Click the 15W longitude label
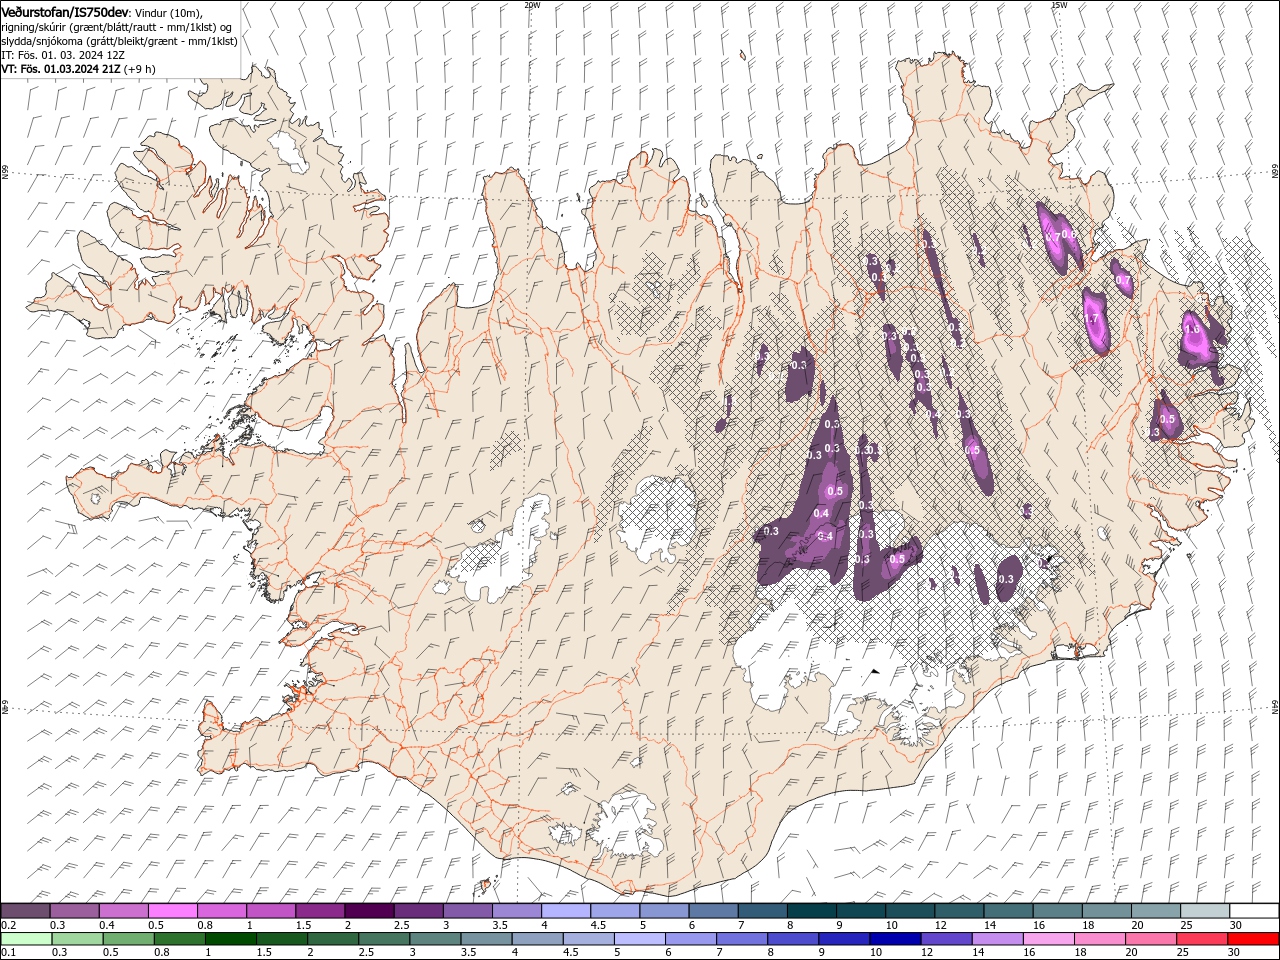Viewport: 1280px width, 960px height. tap(1059, 4)
